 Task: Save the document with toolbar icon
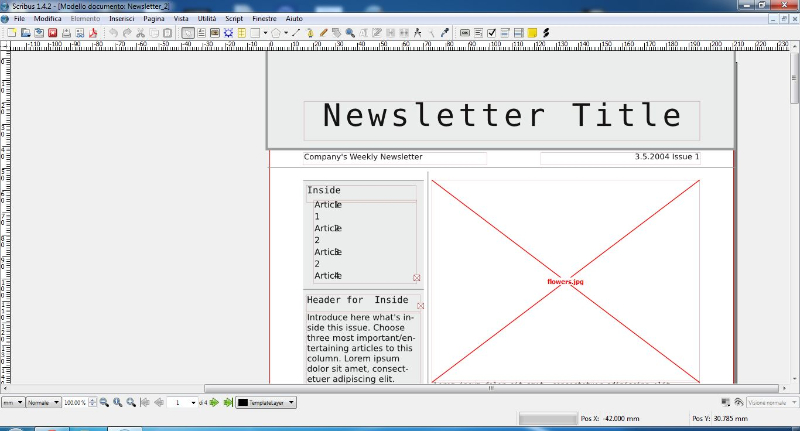point(39,33)
